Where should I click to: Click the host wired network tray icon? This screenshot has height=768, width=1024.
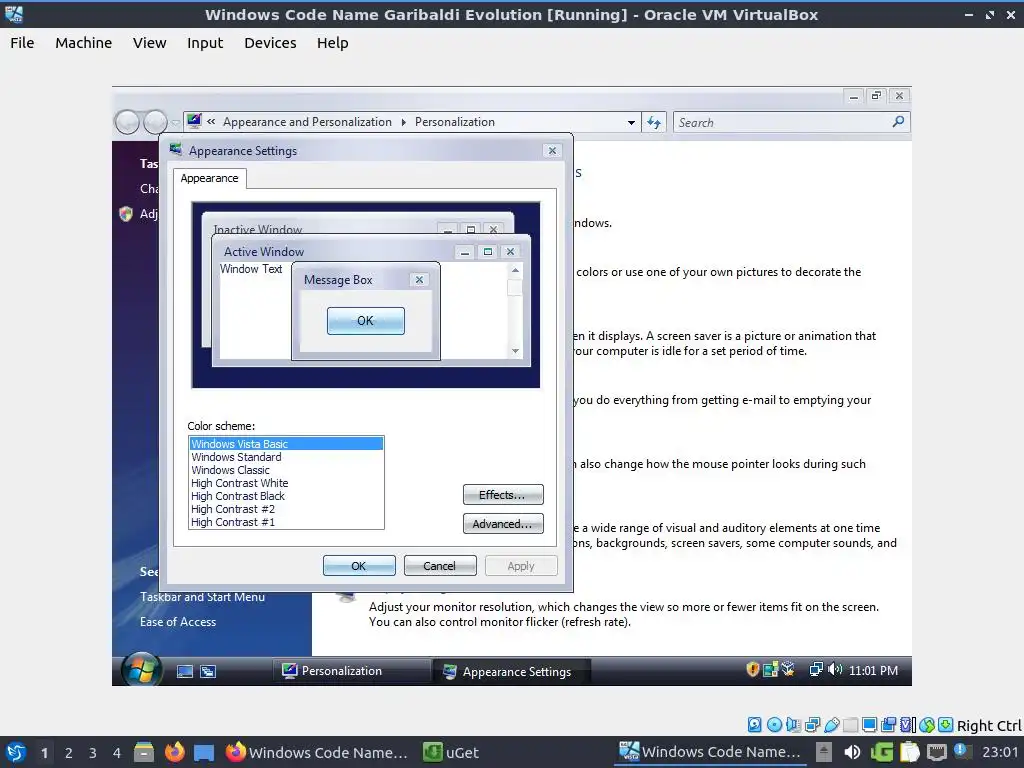[x=936, y=752]
